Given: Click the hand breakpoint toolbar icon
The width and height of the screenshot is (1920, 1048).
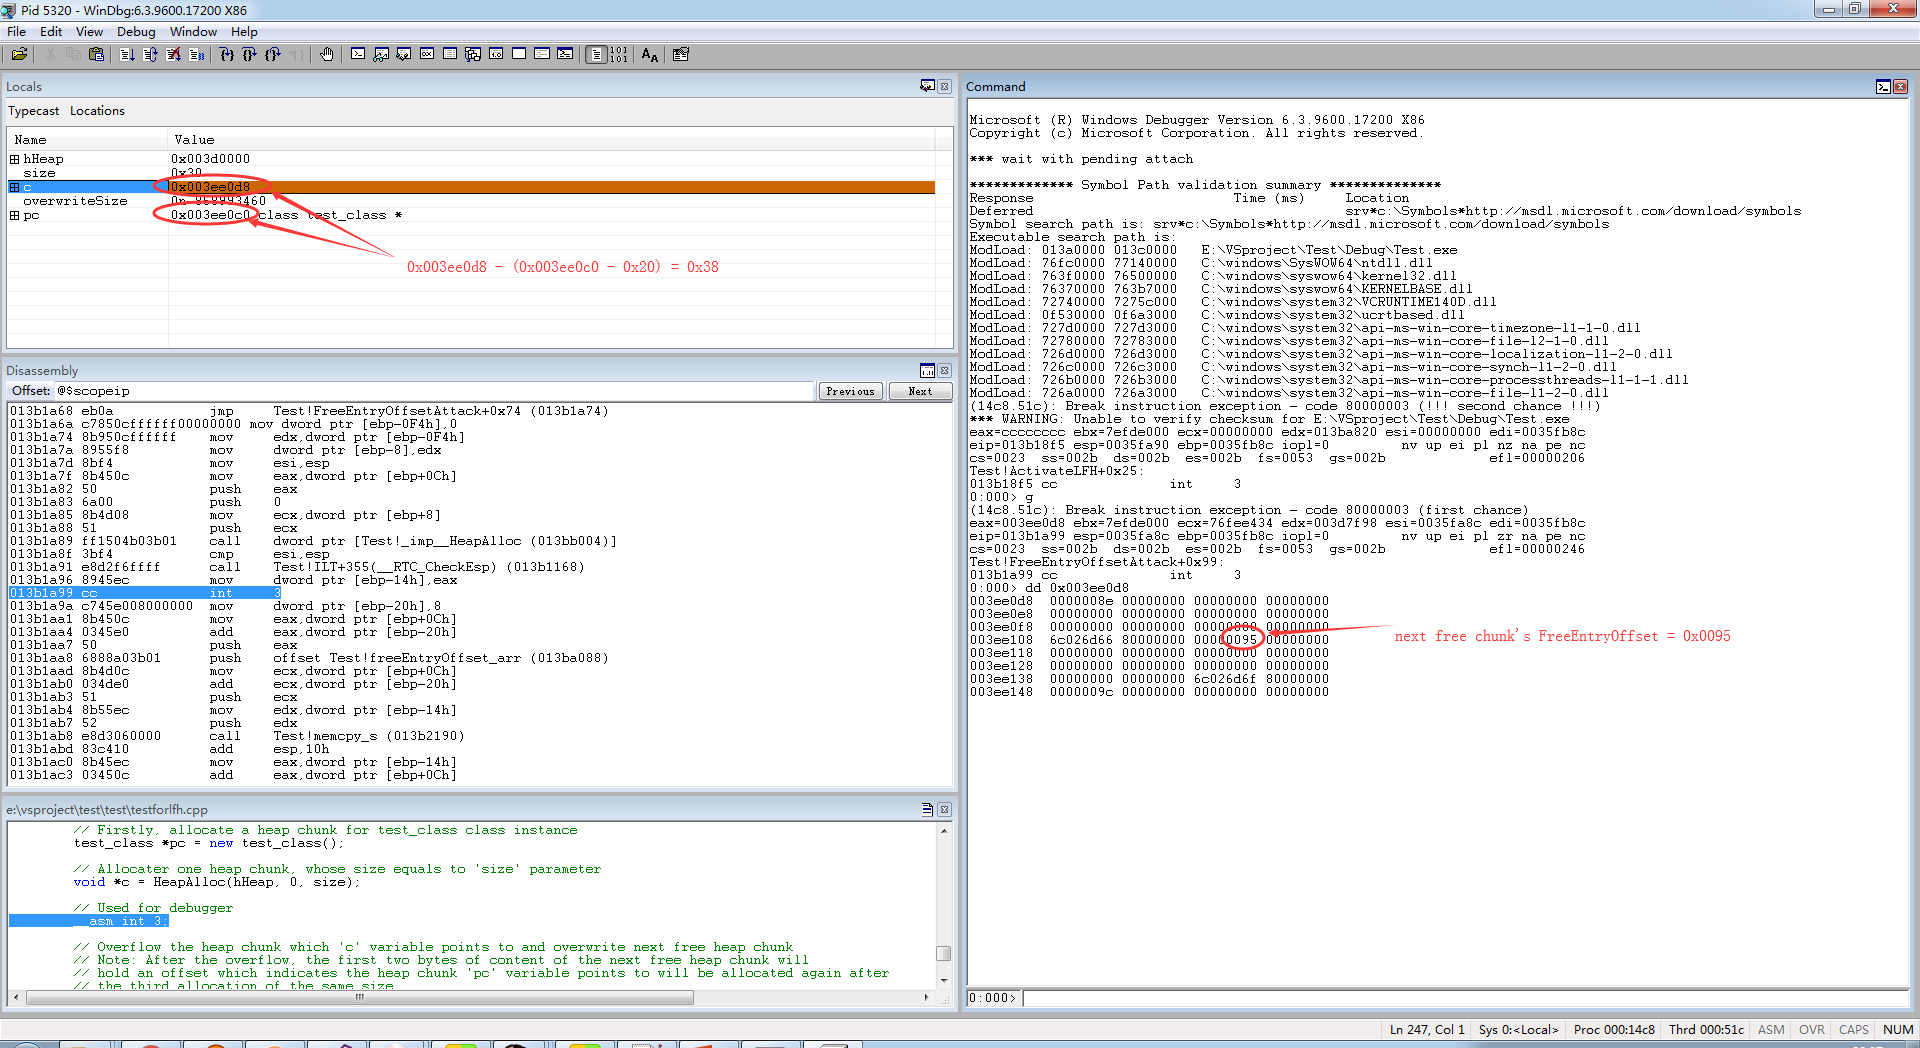Looking at the screenshot, I should point(327,54).
